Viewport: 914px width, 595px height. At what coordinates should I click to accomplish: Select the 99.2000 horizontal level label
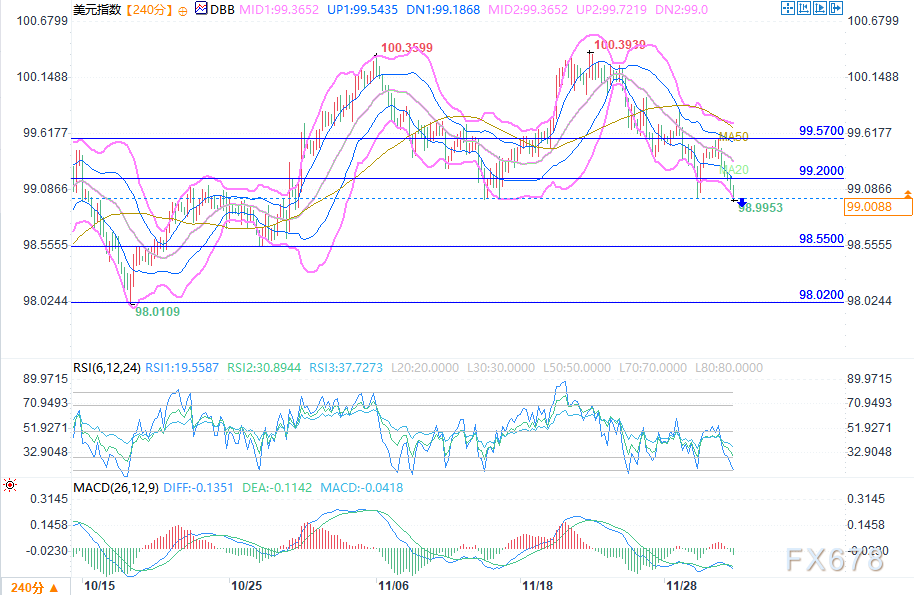pyautogui.click(x=821, y=171)
